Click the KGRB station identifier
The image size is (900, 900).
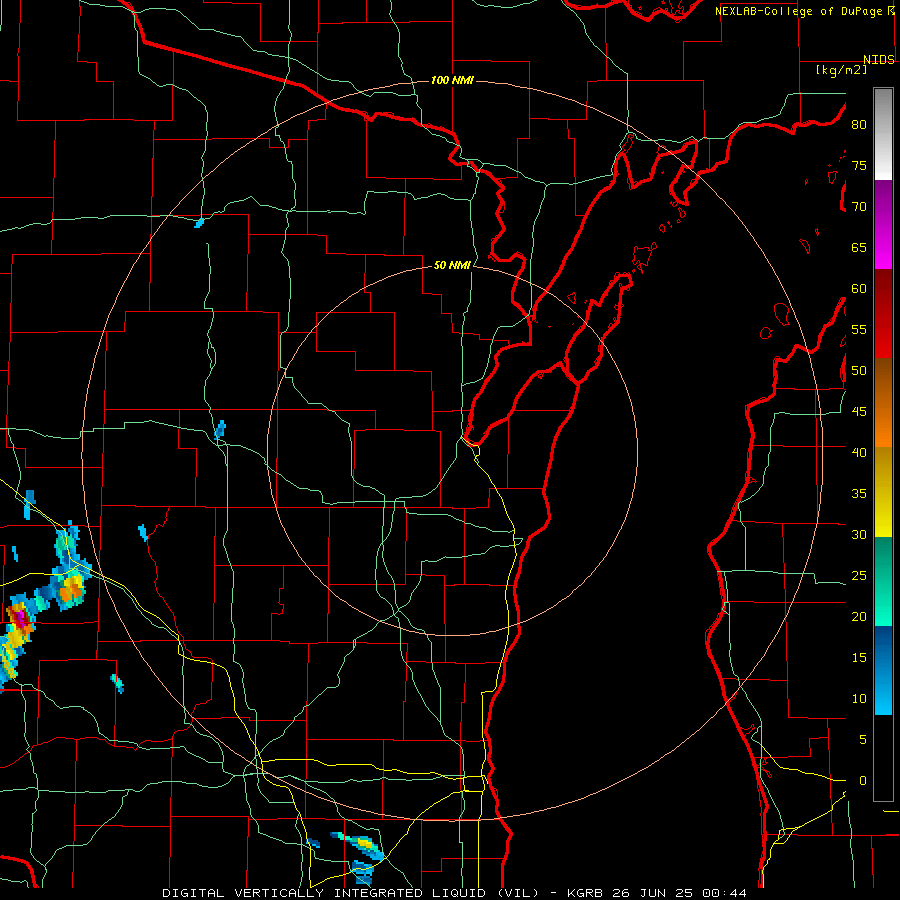coord(584,893)
